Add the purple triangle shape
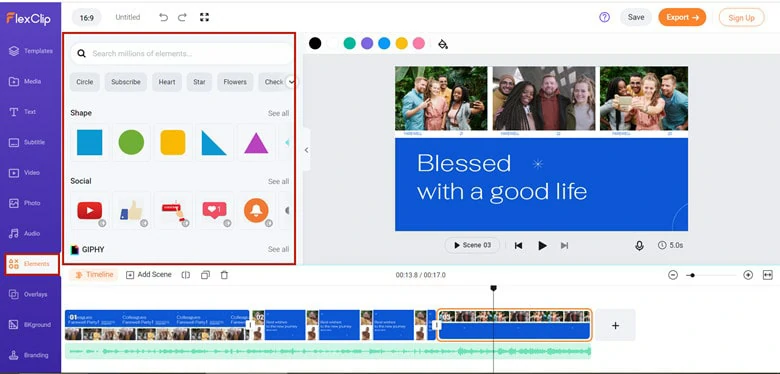The image size is (780, 374). (256, 143)
